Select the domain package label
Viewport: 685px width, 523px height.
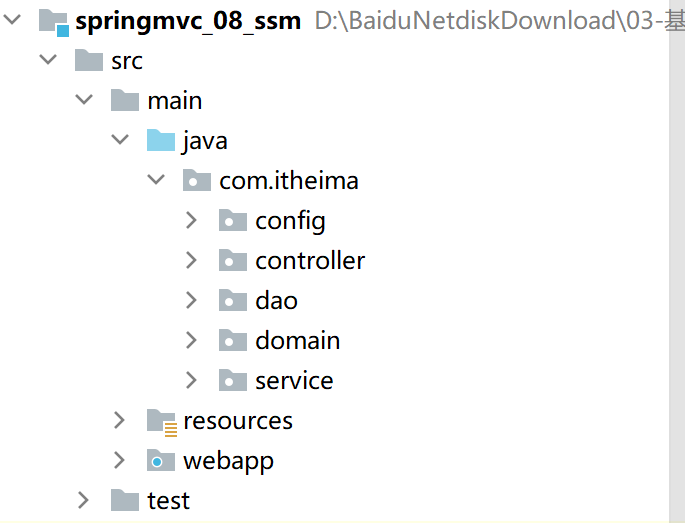tap(297, 341)
